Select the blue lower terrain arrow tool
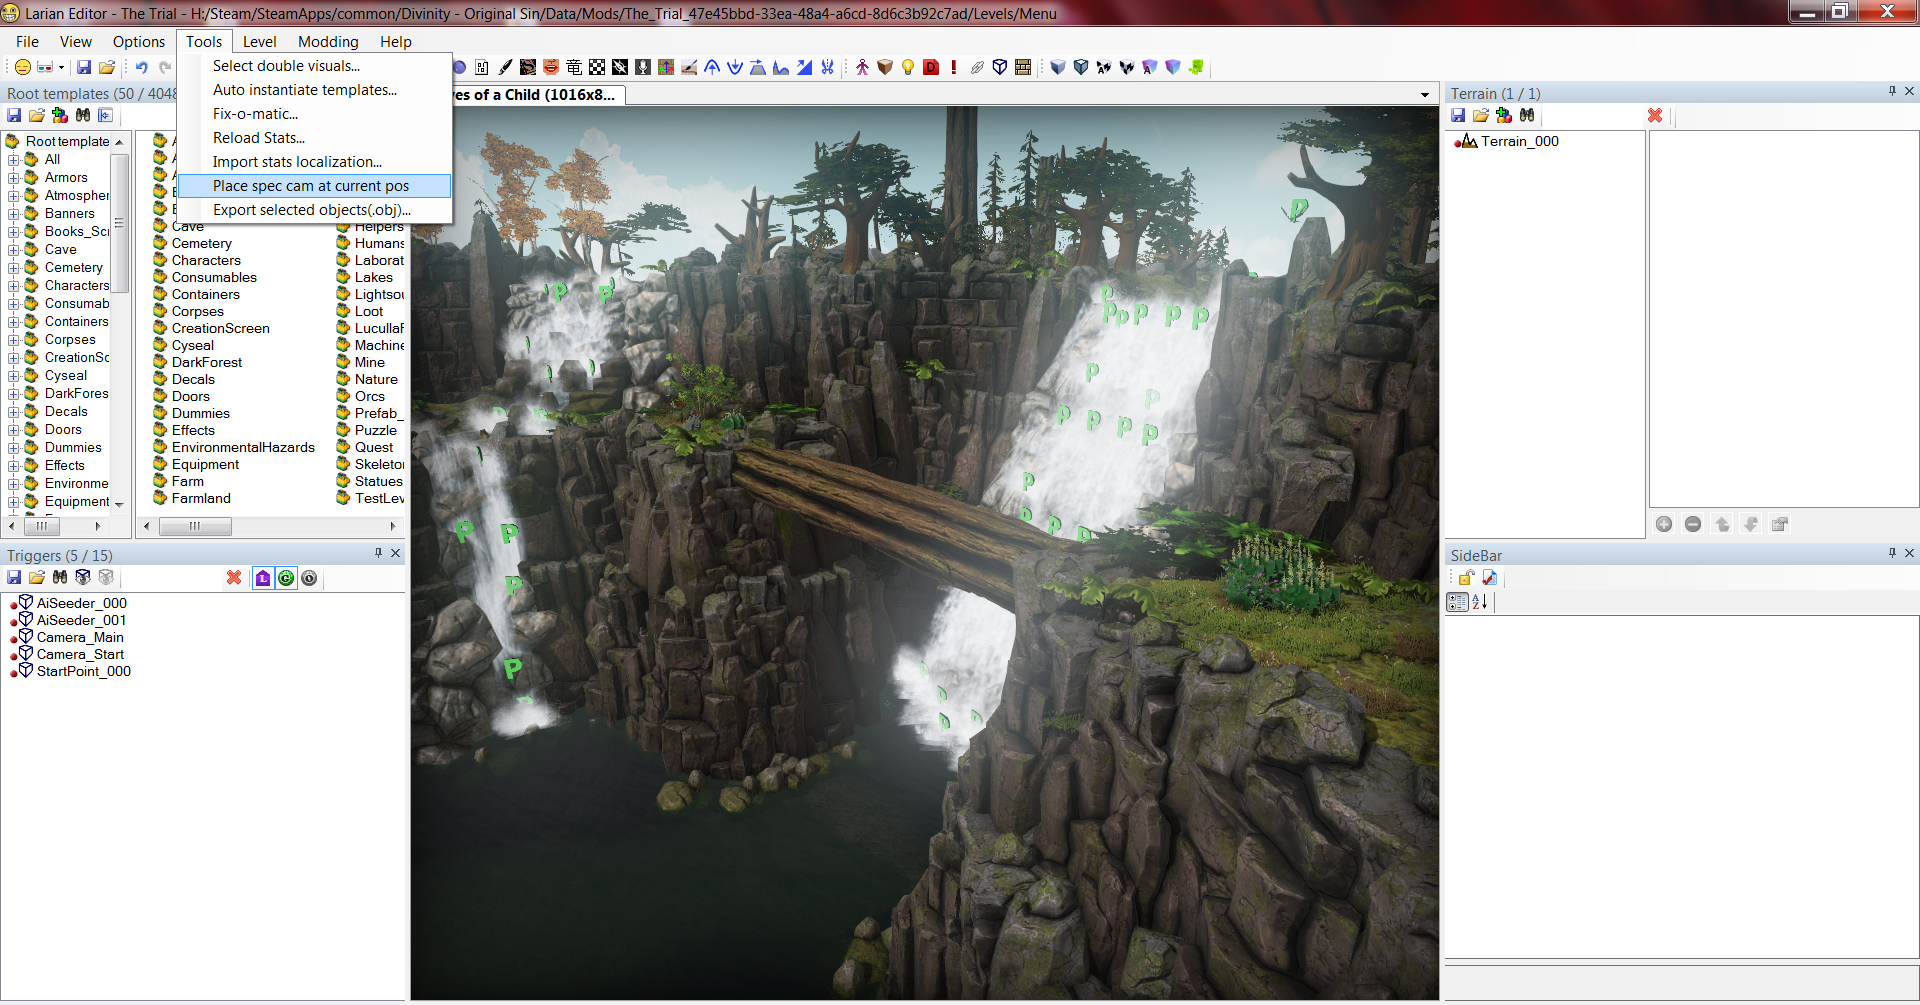Image resolution: width=1920 pixels, height=1005 pixels. point(735,67)
